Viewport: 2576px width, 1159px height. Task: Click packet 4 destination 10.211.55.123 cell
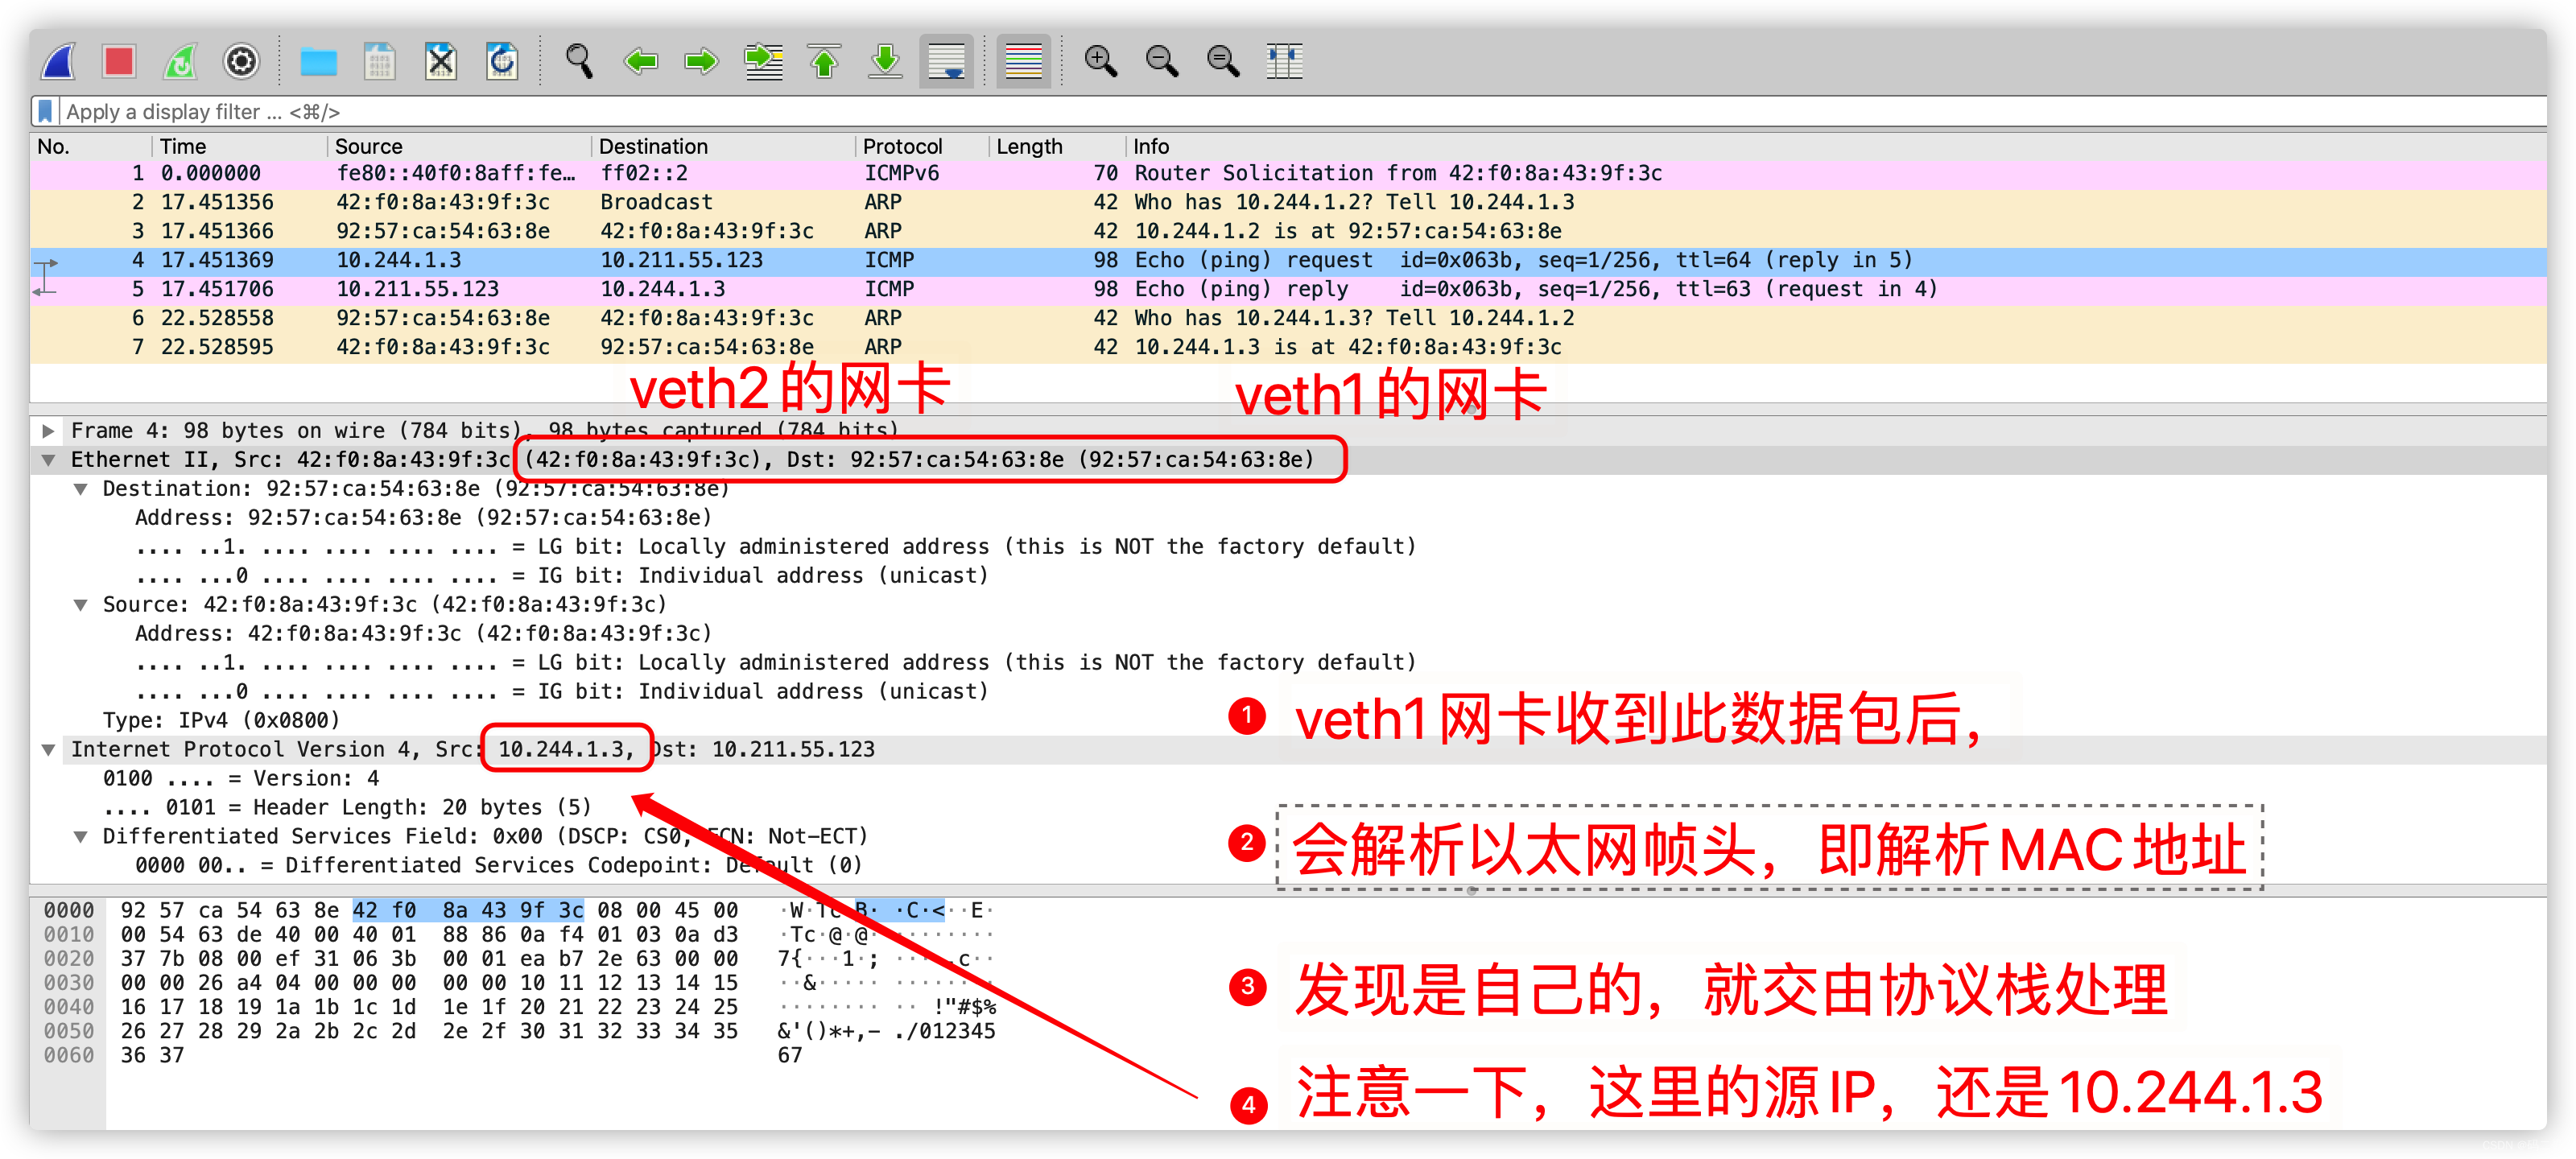pyautogui.click(x=681, y=260)
